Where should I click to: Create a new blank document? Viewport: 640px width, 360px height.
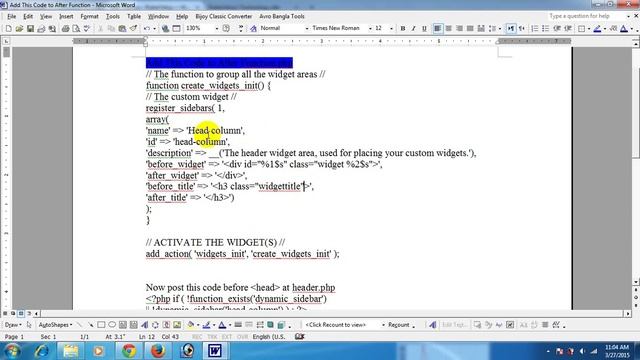(x=8, y=29)
